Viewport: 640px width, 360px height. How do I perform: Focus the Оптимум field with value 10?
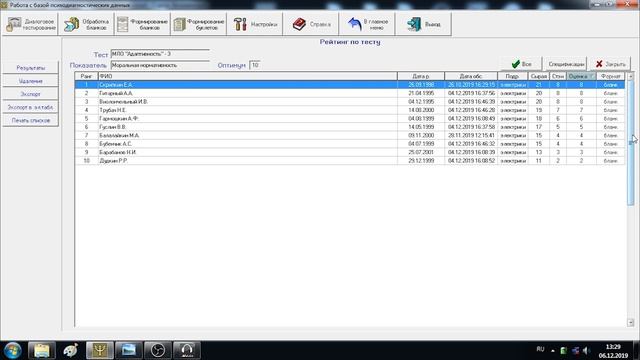[x=254, y=65]
